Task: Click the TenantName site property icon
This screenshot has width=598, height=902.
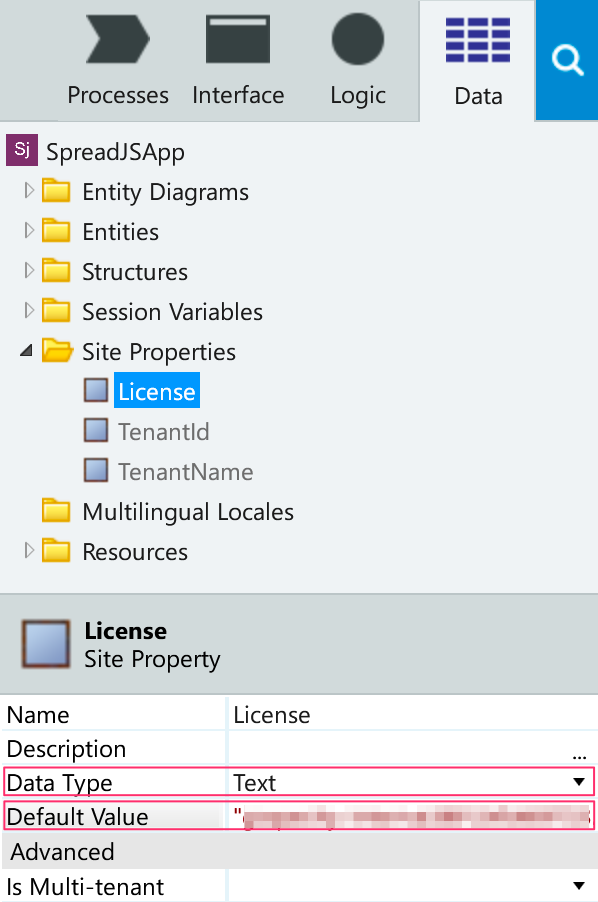Action: [x=96, y=470]
